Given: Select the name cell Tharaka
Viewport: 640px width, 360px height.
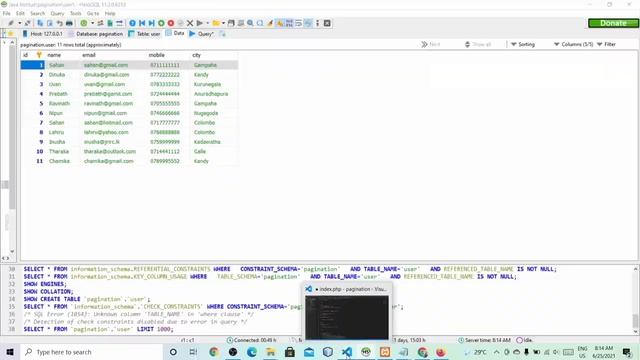Looking at the screenshot, I should [x=59, y=151].
